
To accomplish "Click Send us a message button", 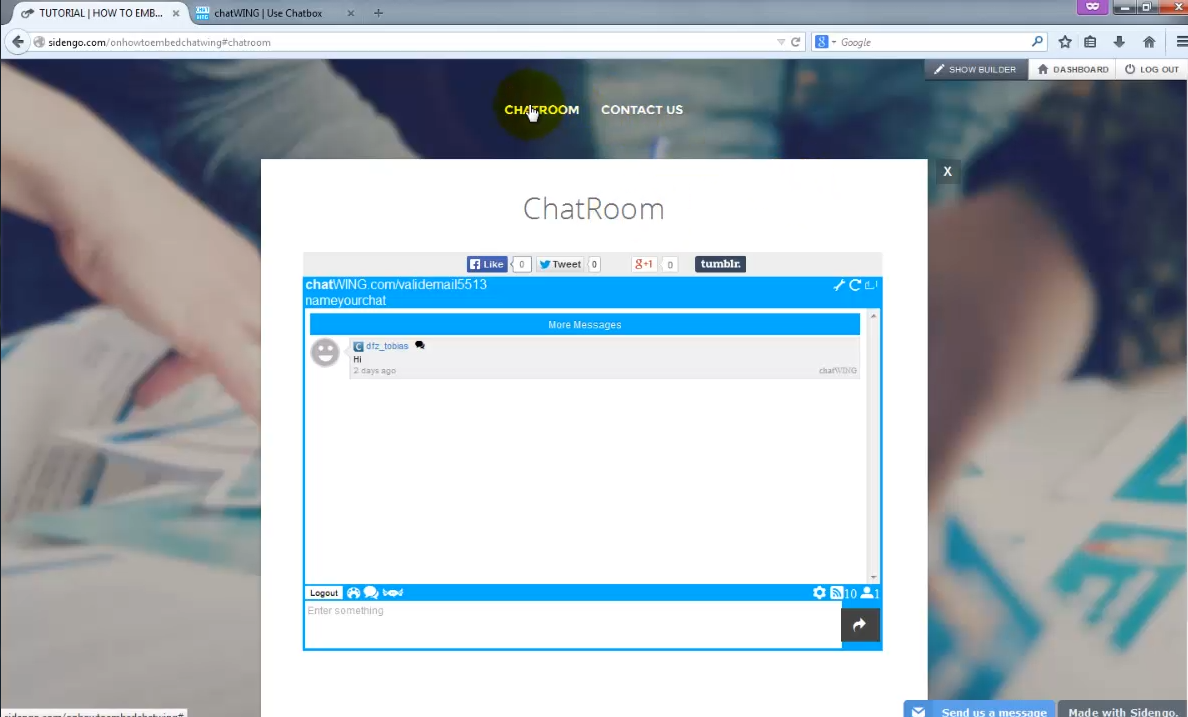I will (979, 710).
